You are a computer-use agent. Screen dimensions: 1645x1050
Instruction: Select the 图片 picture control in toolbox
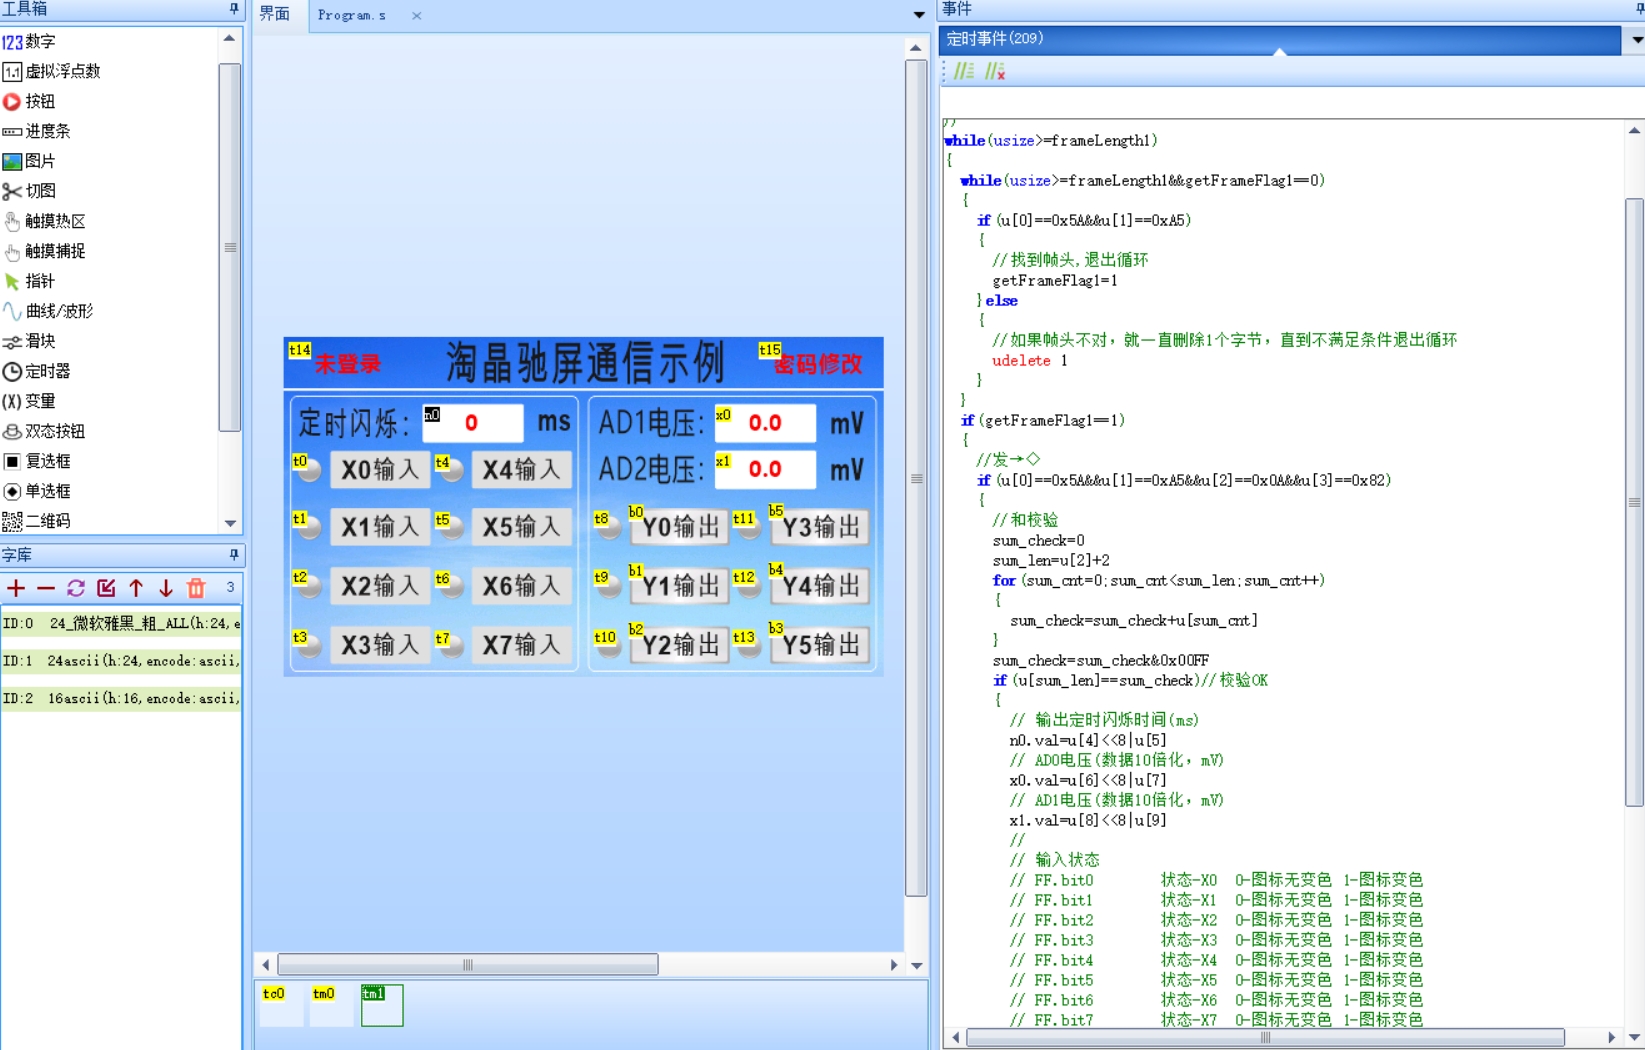coord(29,161)
